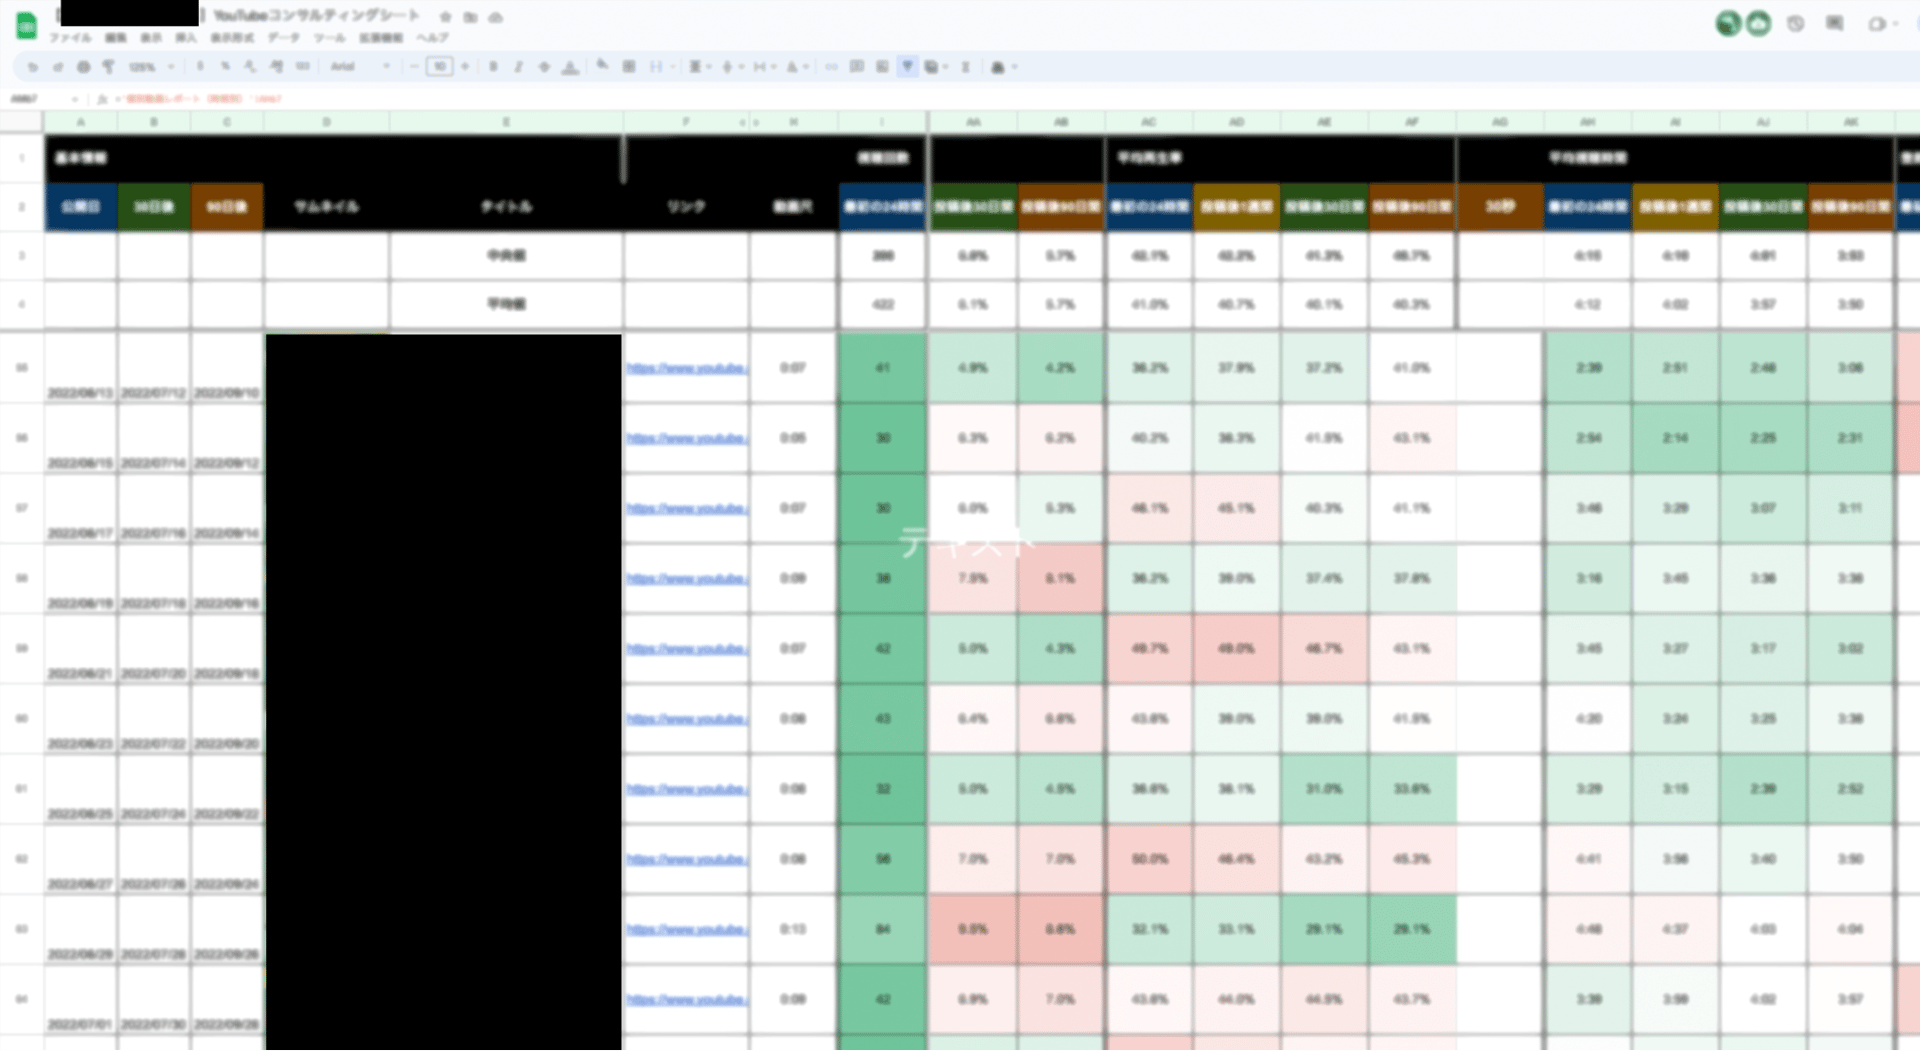Star this spreadsheet next to the title
The image size is (1920, 1051).
click(445, 17)
